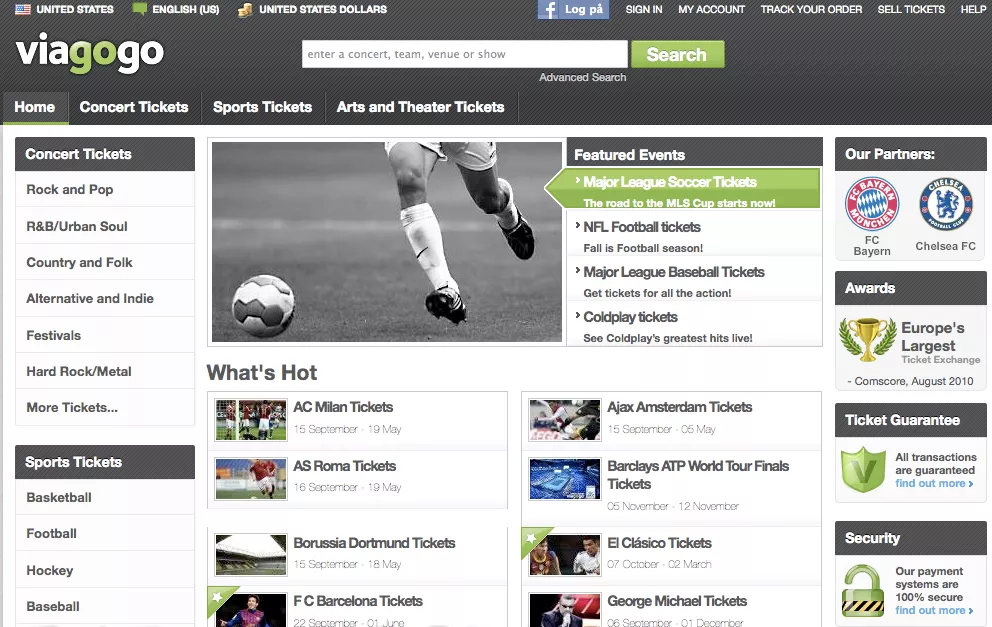Screen dimensions: 992x627
Task: Click the Facebook Log på button
Action: point(574,10)
